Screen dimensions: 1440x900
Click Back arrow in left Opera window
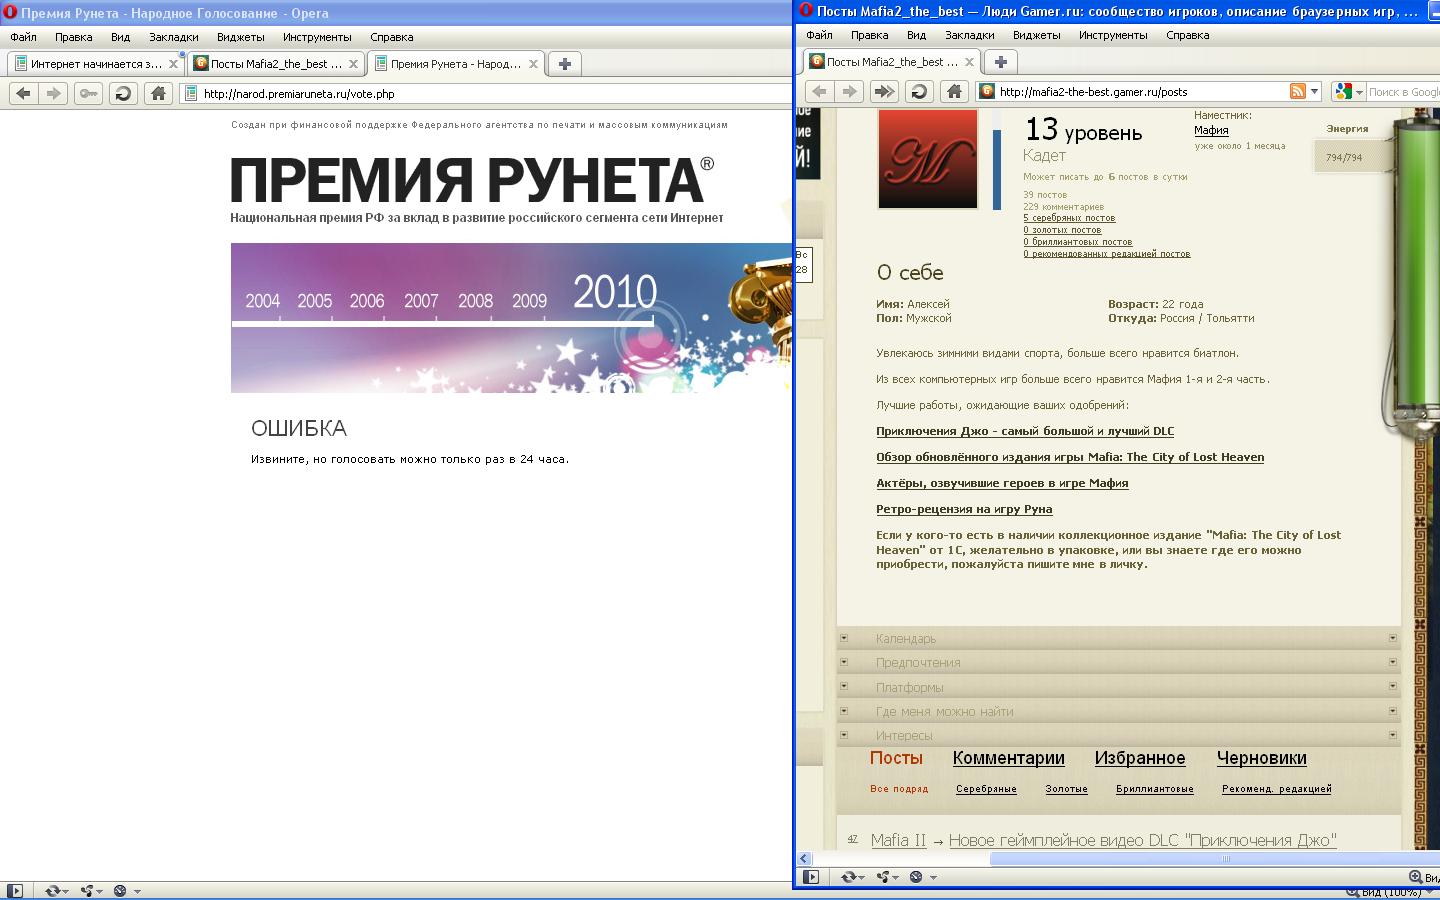tap(23, 93)
